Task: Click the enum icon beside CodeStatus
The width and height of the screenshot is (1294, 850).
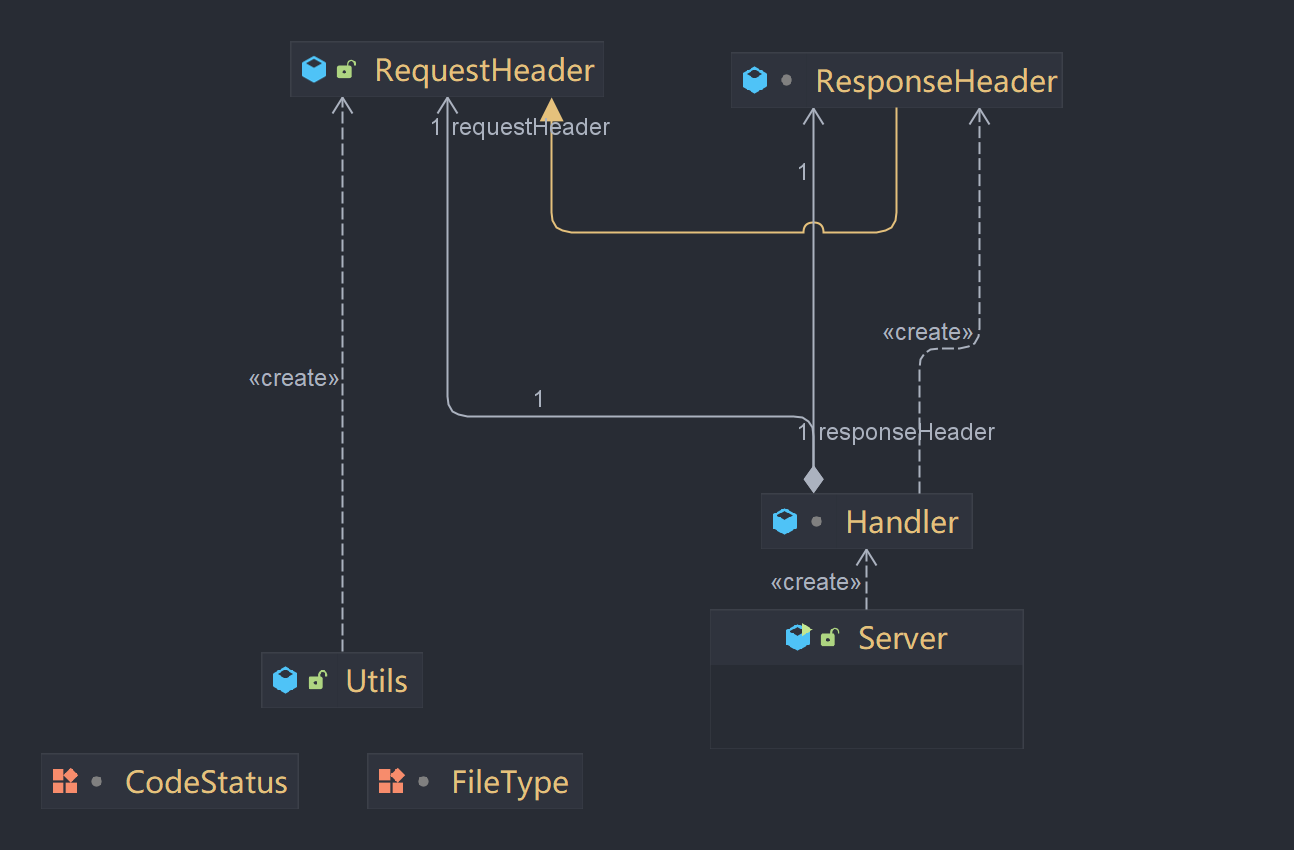Action: (x=65, y=781)
